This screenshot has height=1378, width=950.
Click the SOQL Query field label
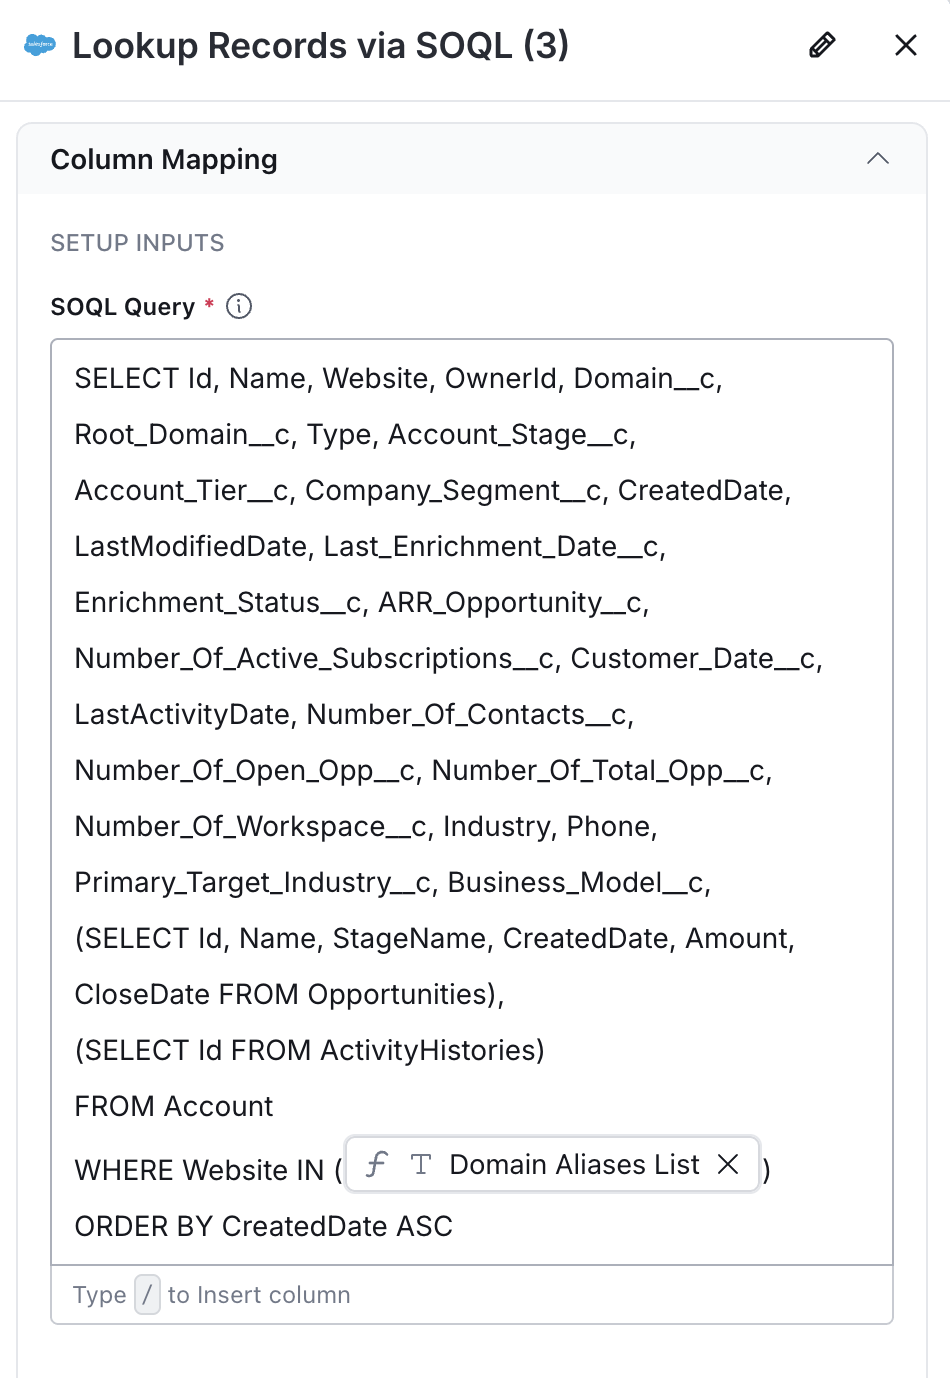coord(123,307)
